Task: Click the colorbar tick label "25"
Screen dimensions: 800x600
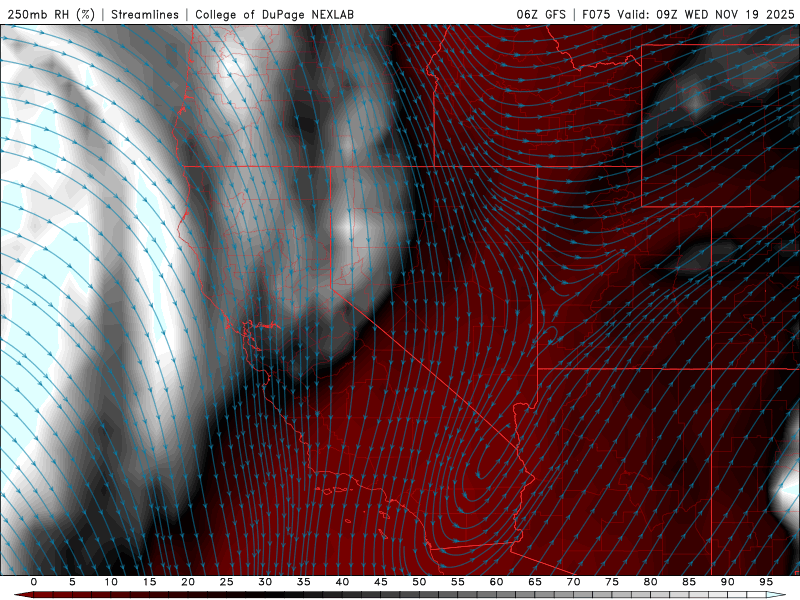Action: 227,582
